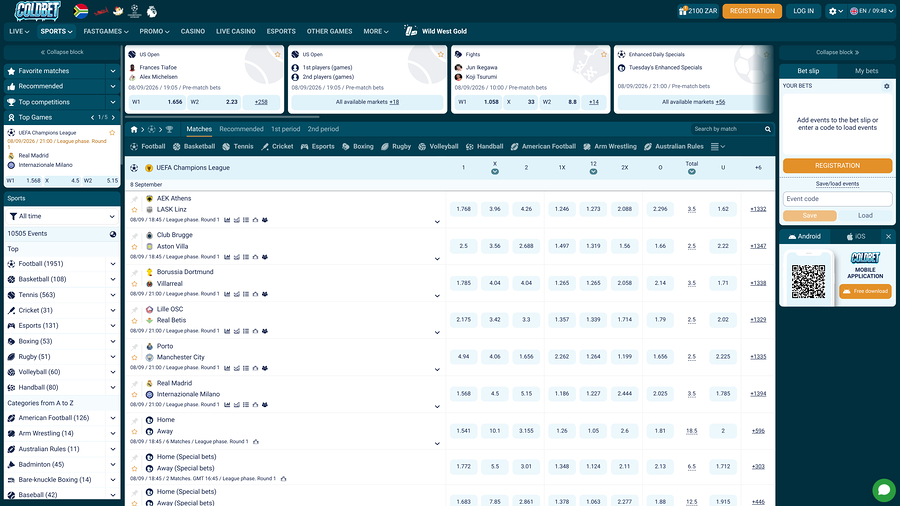Select Australian Rules sport filter
Screen dimensions: 900x506
(674, 147)
